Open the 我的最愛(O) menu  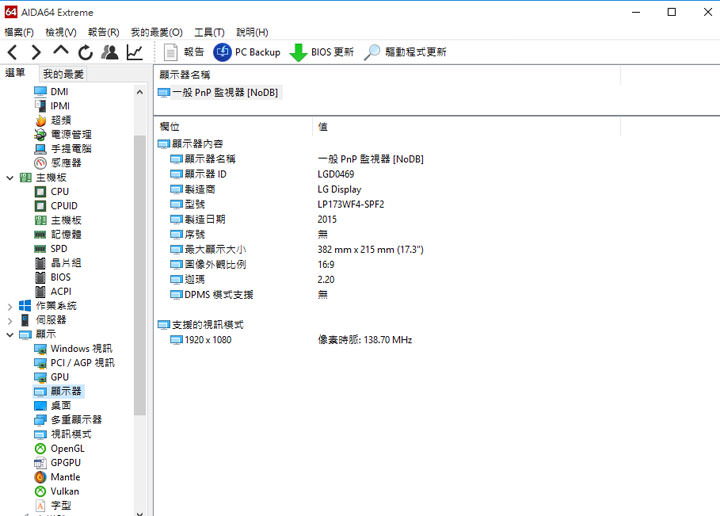click(157, 32)
